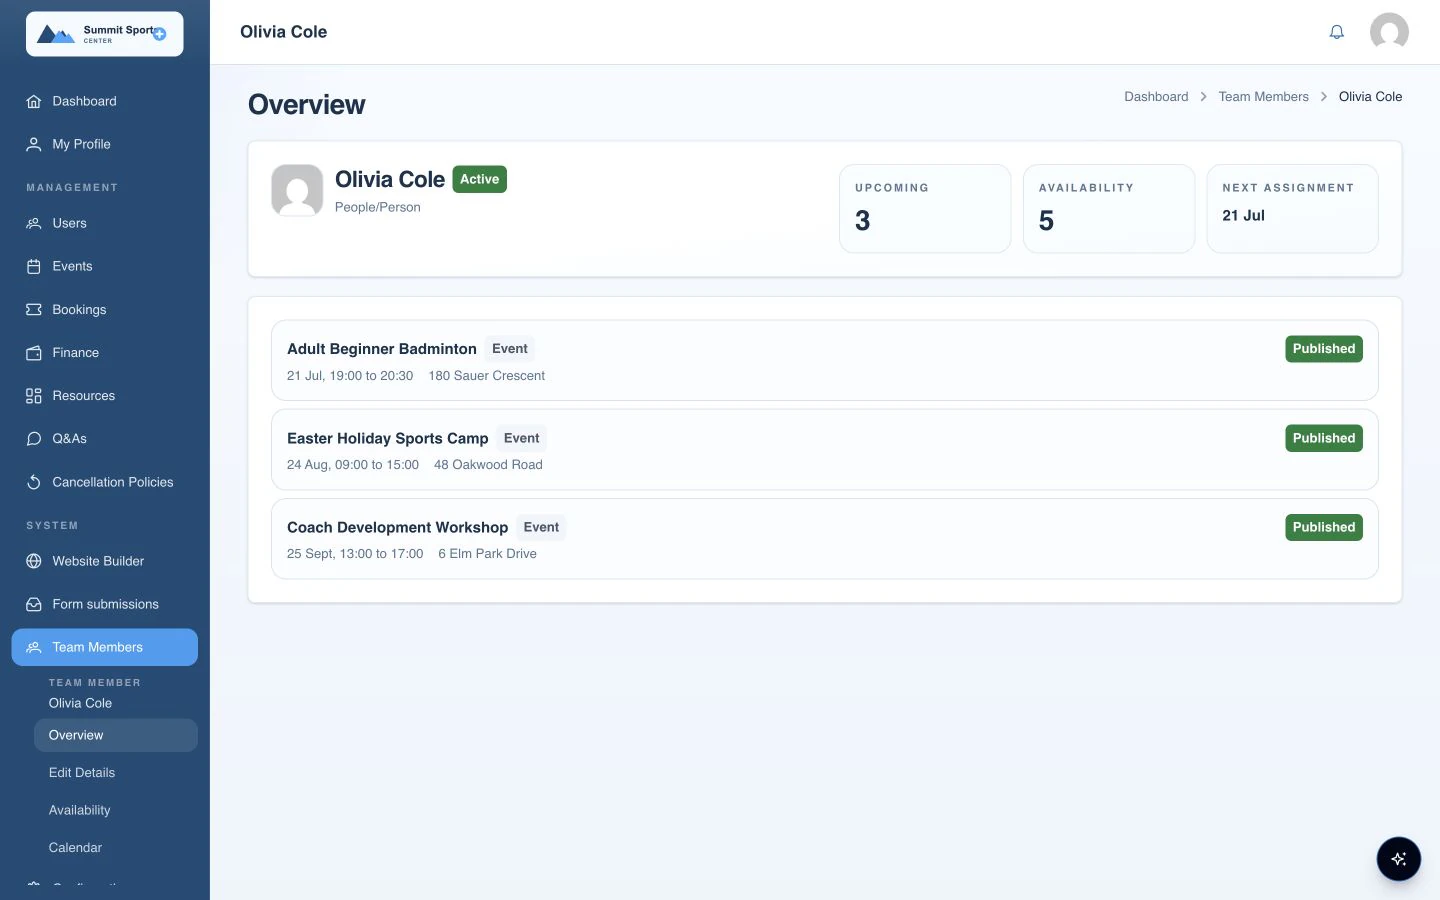
Task: Open Resources section
Action: pos(105,395)
